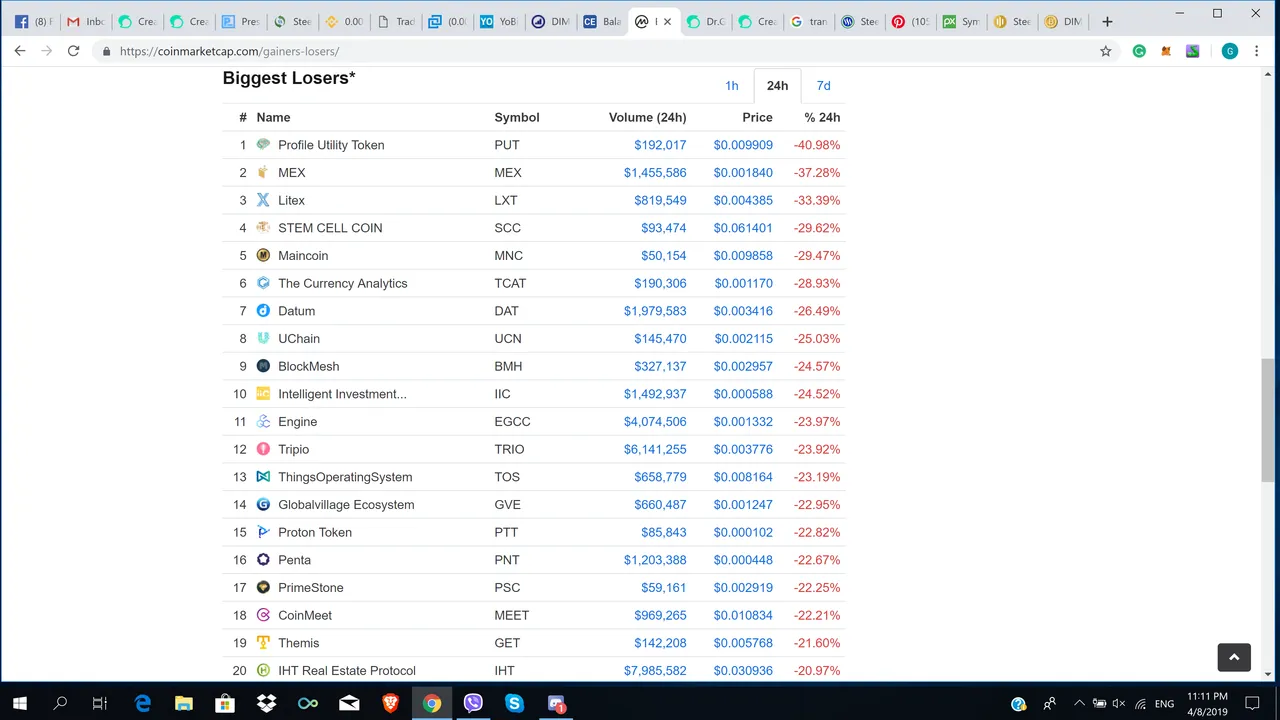
Task: Open Skype from the taskbar
Action: tap(514, 703)
